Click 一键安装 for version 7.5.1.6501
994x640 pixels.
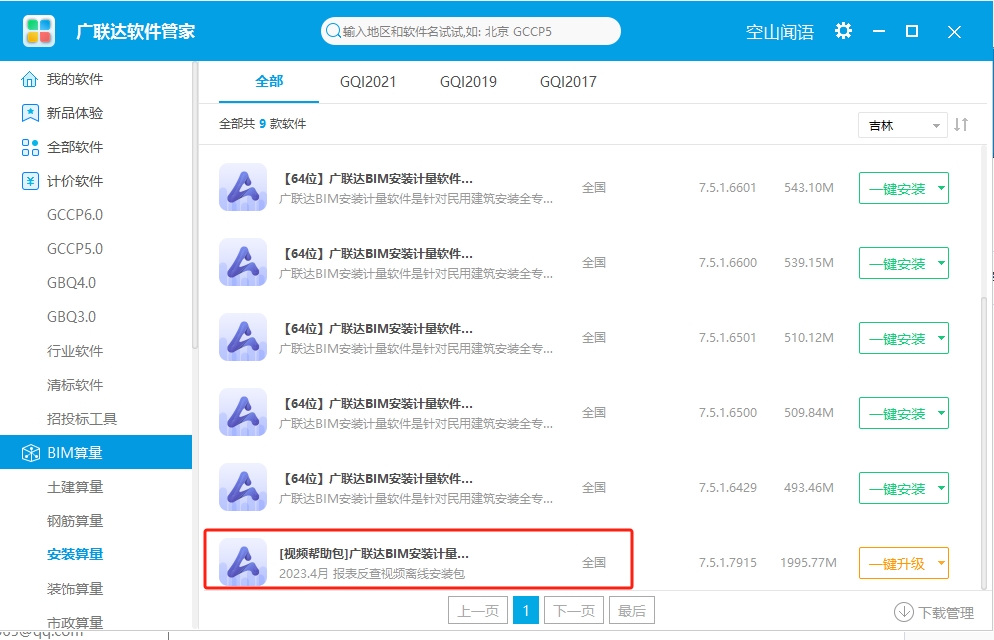[x=897, y=338]
